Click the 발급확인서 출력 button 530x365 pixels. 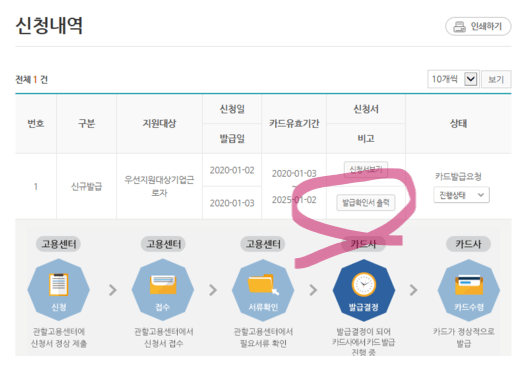click(366, 203)
